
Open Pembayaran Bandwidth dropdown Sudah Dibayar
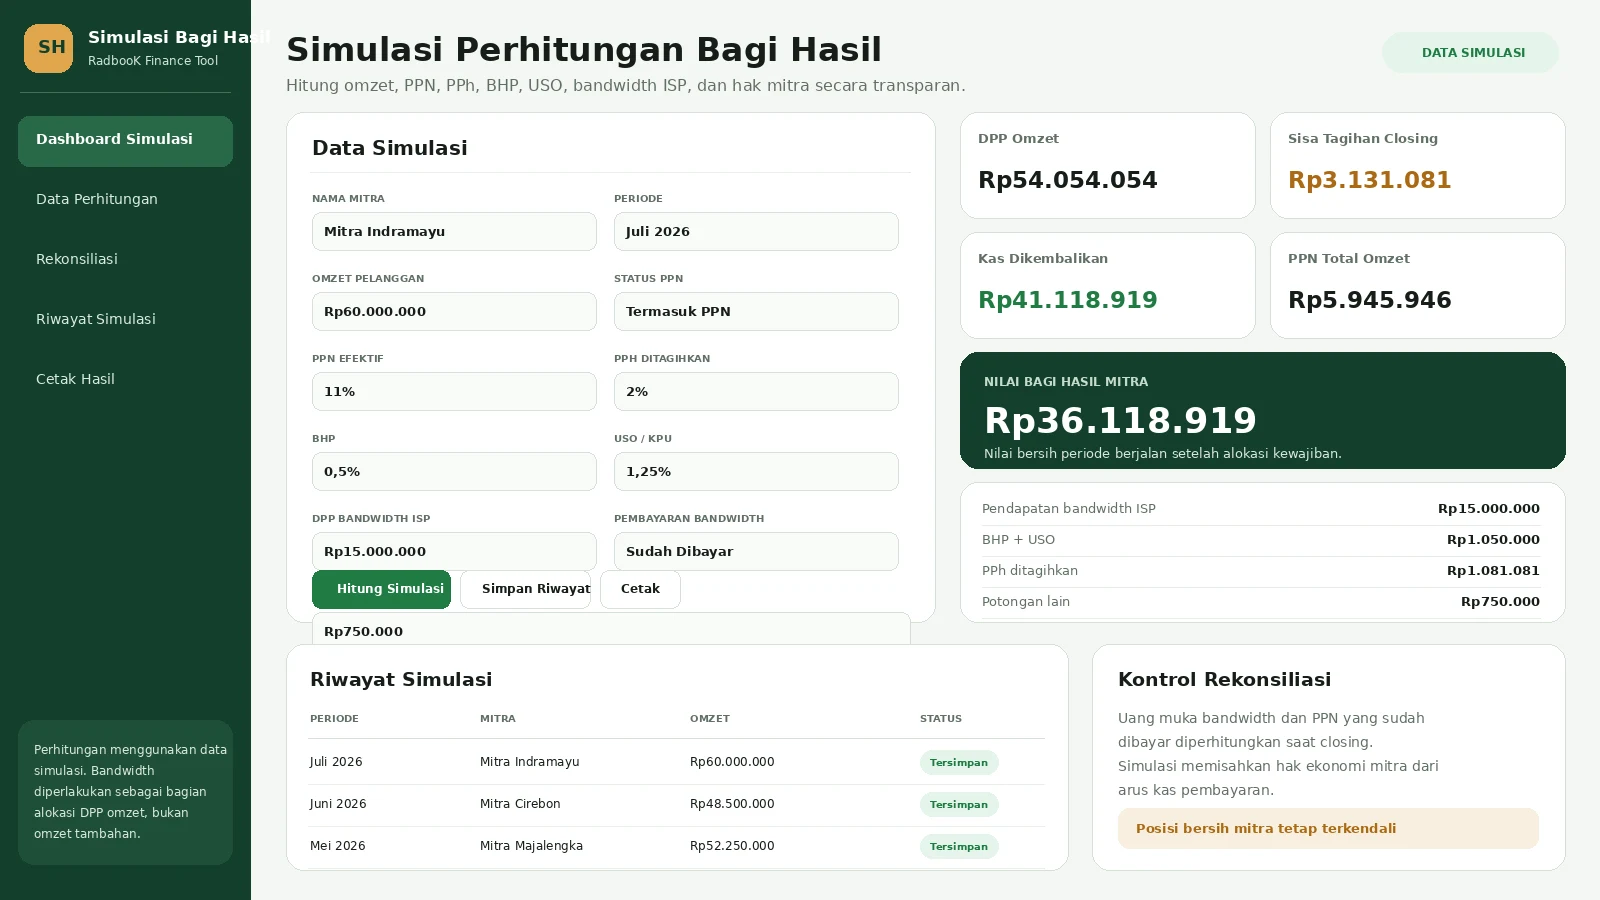pyautogui.click(x=756, y=551)
